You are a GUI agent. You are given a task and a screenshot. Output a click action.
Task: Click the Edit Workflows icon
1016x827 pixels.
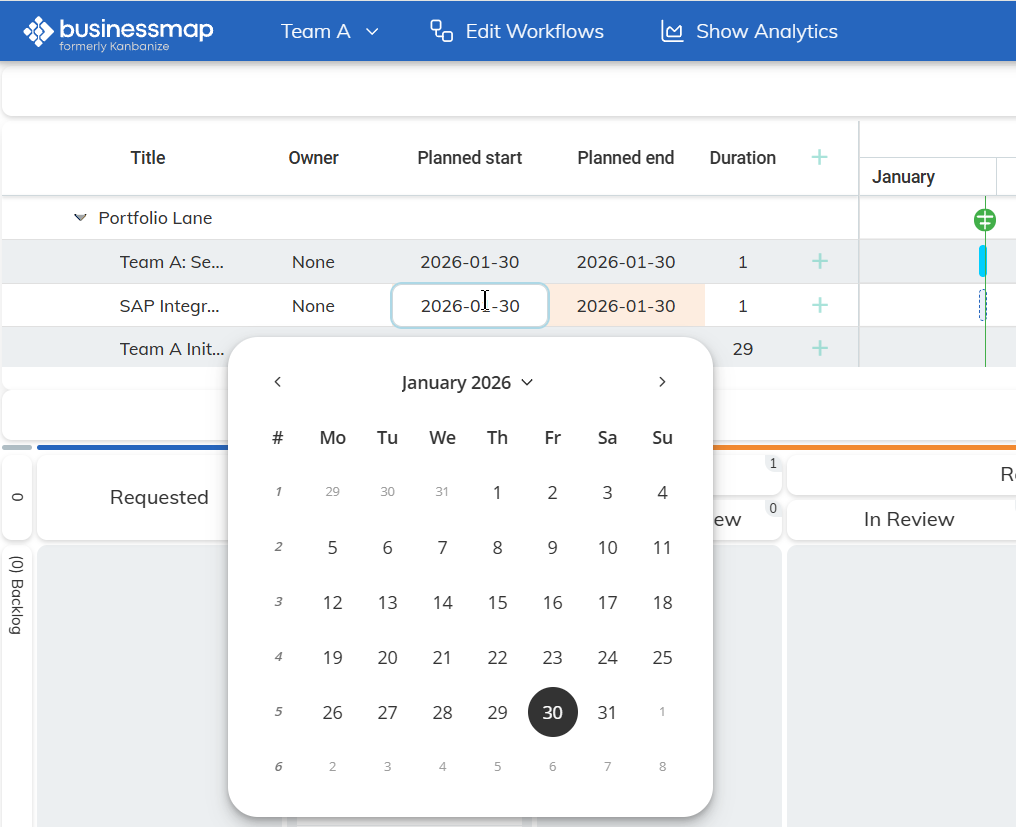pos(441,31)
